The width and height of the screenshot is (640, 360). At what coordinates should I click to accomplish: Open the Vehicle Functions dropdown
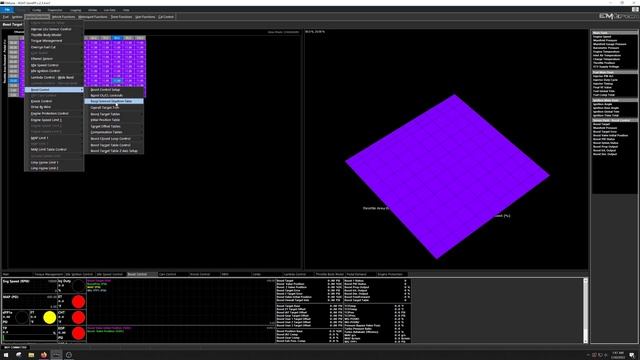click(63, 17)
